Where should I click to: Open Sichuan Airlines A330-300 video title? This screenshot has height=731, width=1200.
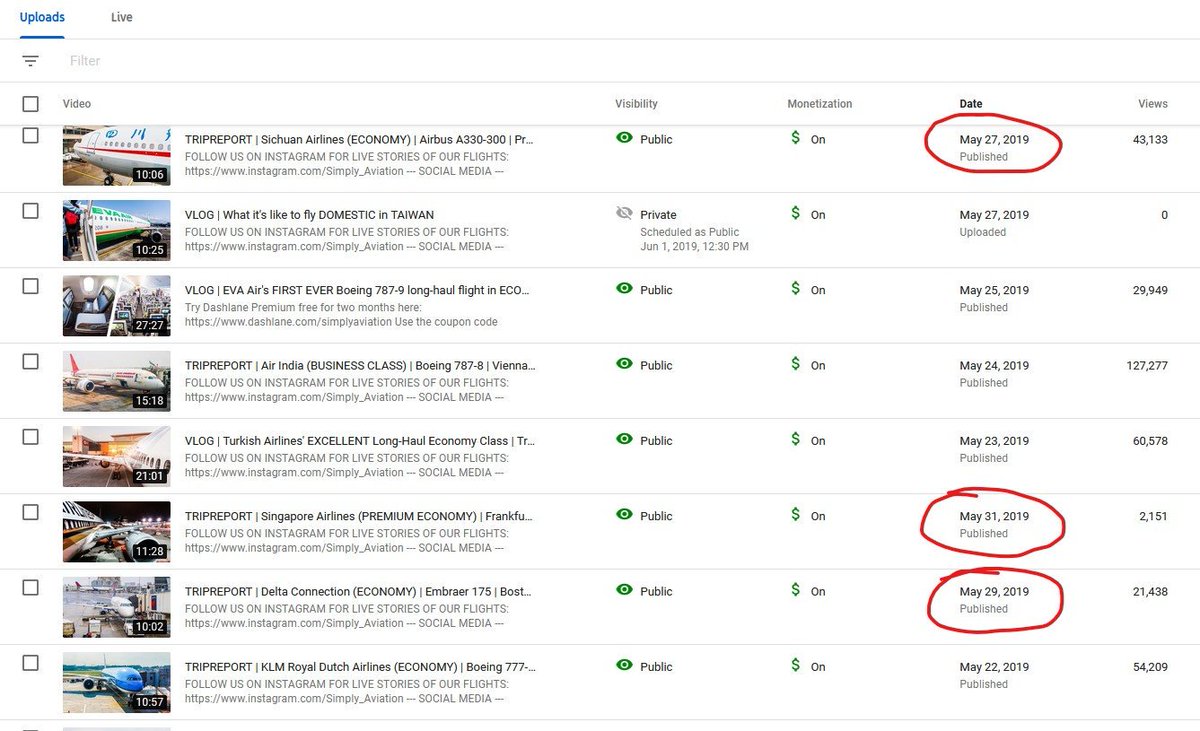click(x=359, y=140)
